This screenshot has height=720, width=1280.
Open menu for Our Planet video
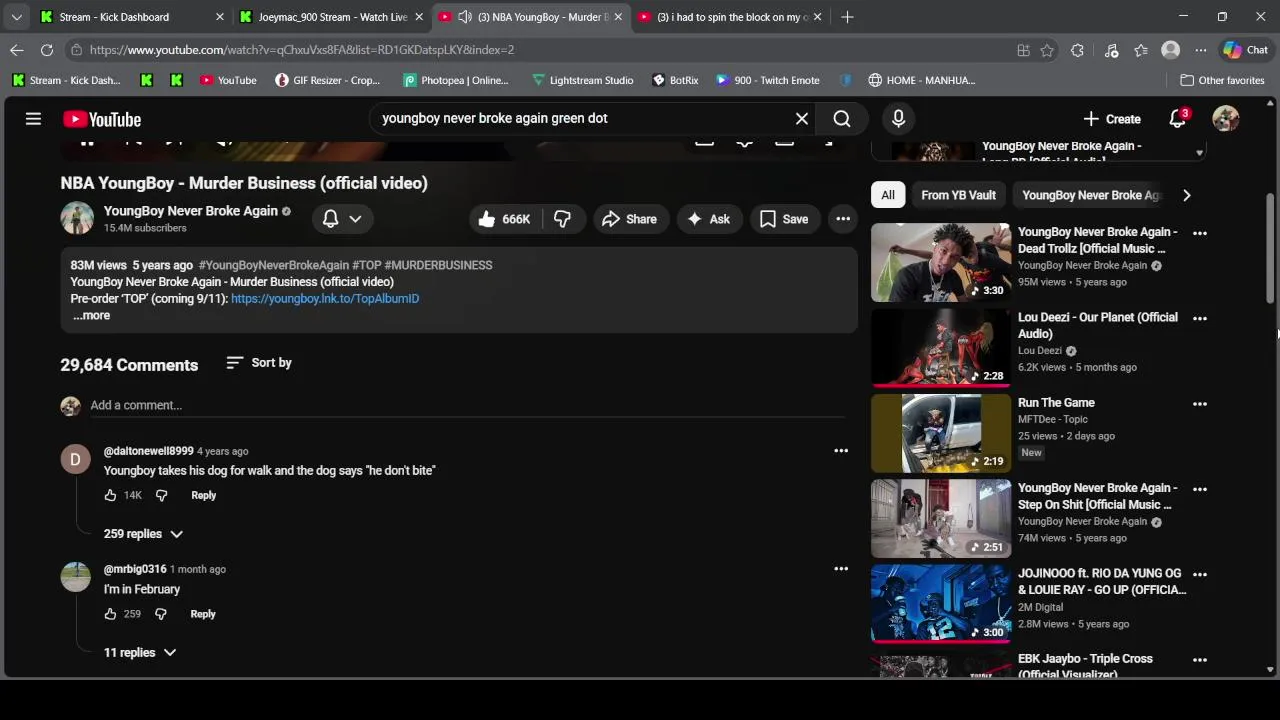(x=1200, y=318)
